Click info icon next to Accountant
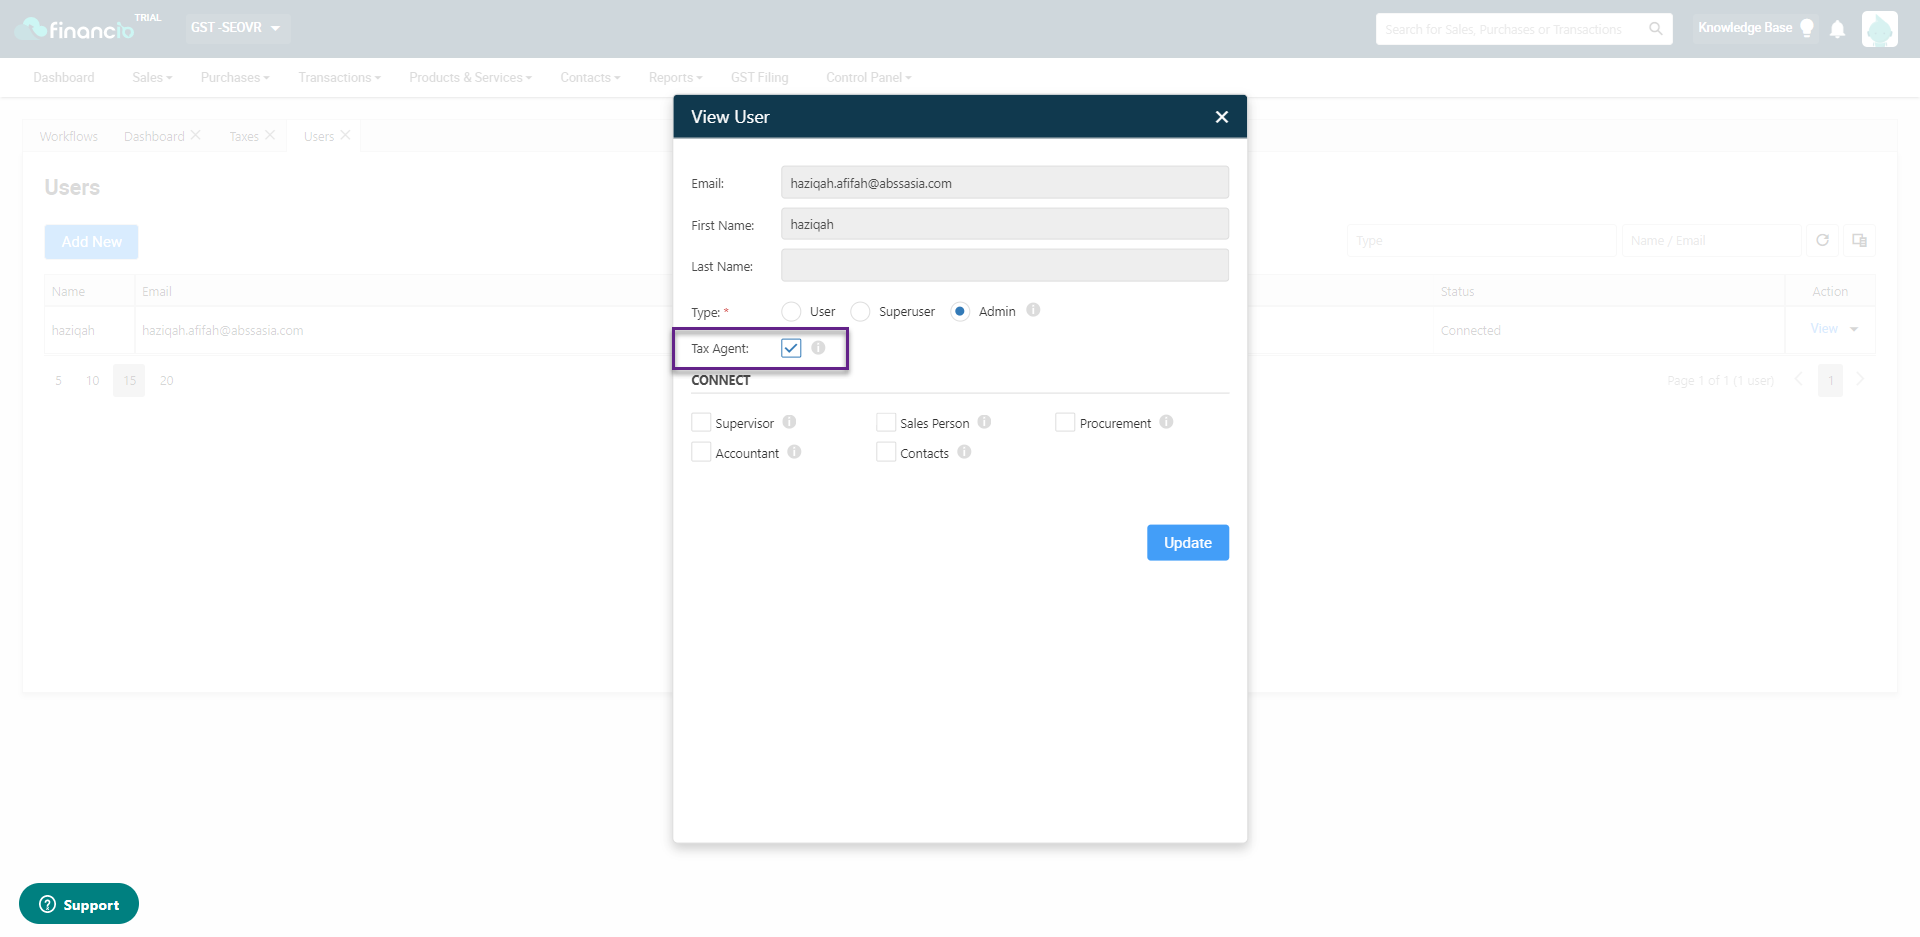 794,452
